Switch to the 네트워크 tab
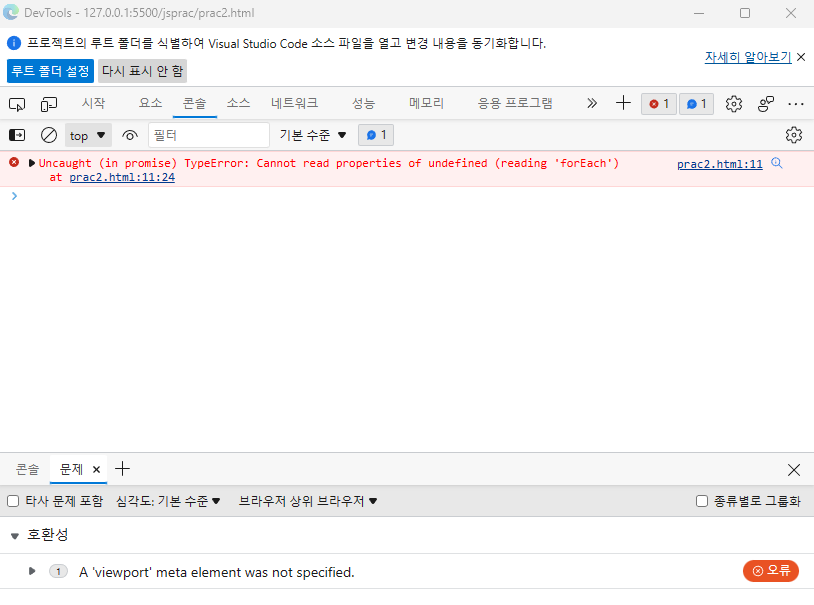 (294, 103)
